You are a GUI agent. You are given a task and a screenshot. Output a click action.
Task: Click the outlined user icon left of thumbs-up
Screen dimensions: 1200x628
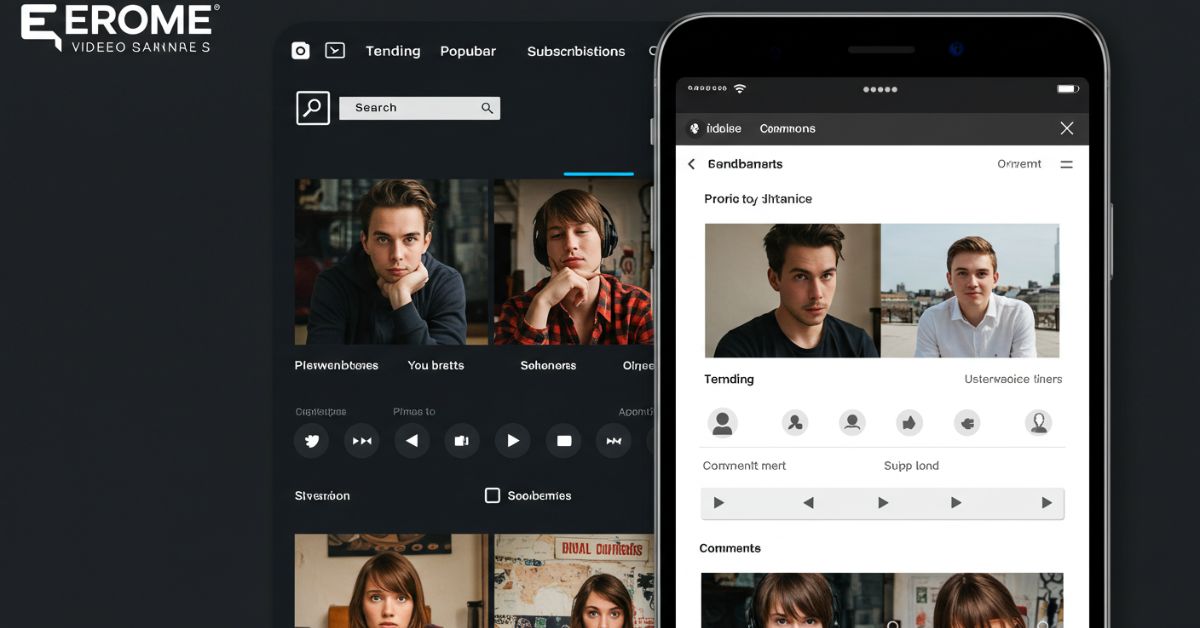click(x=852, y=422)
